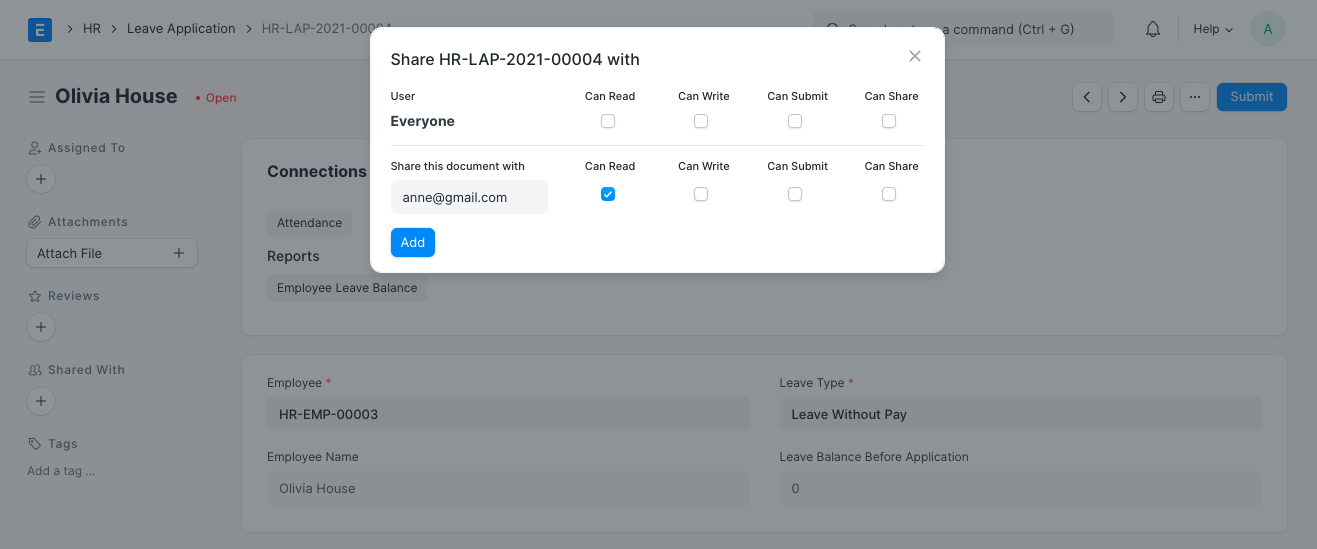Close the Share dialog
Image resolution: width=1317 pixels, height=549 pixels.
914,57
